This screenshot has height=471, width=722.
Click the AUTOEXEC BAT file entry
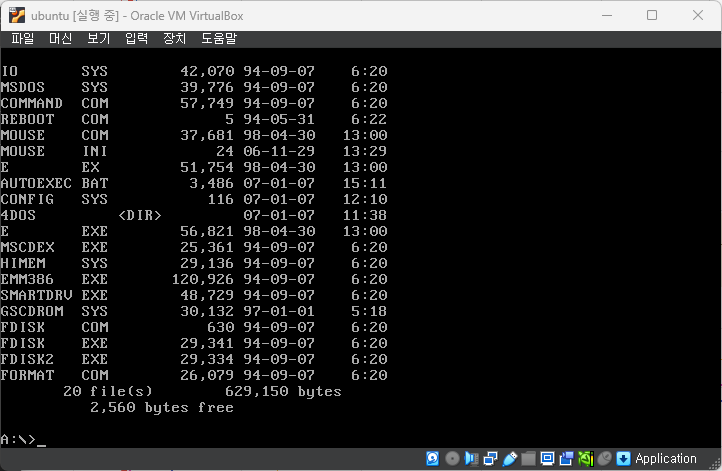pos(194,183)
